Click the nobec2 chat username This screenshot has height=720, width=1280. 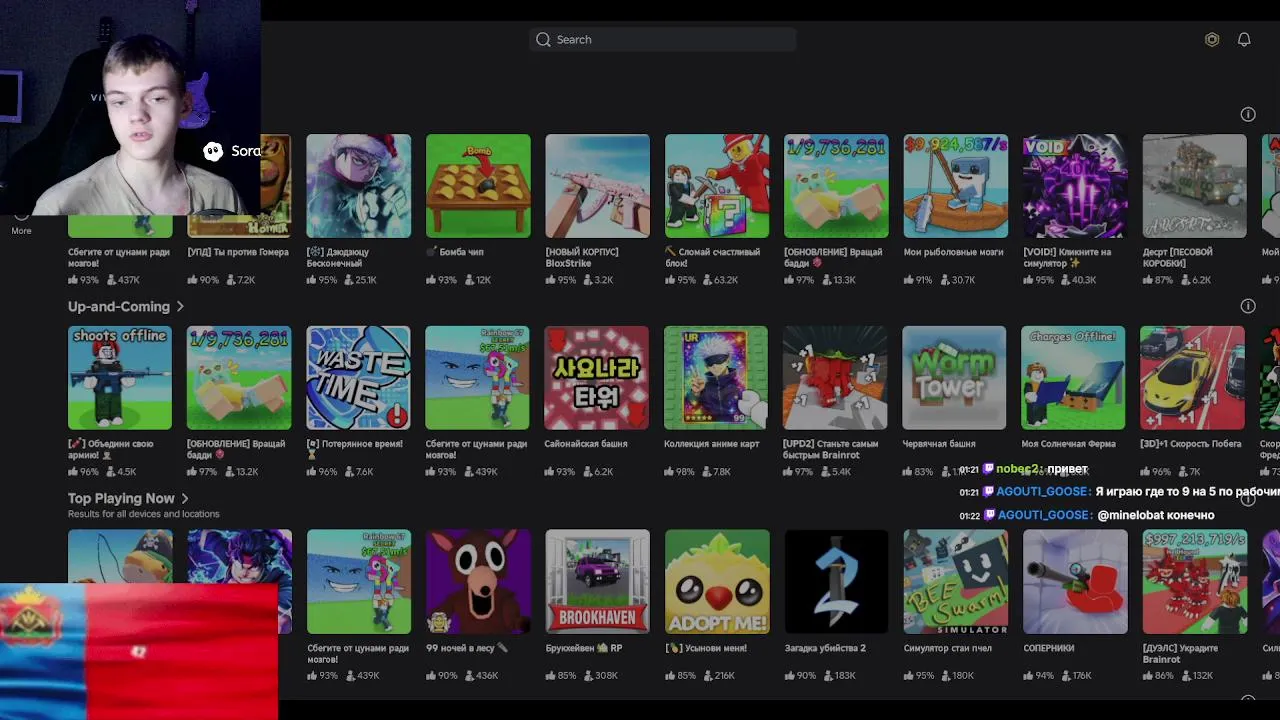click(1018, 469)
